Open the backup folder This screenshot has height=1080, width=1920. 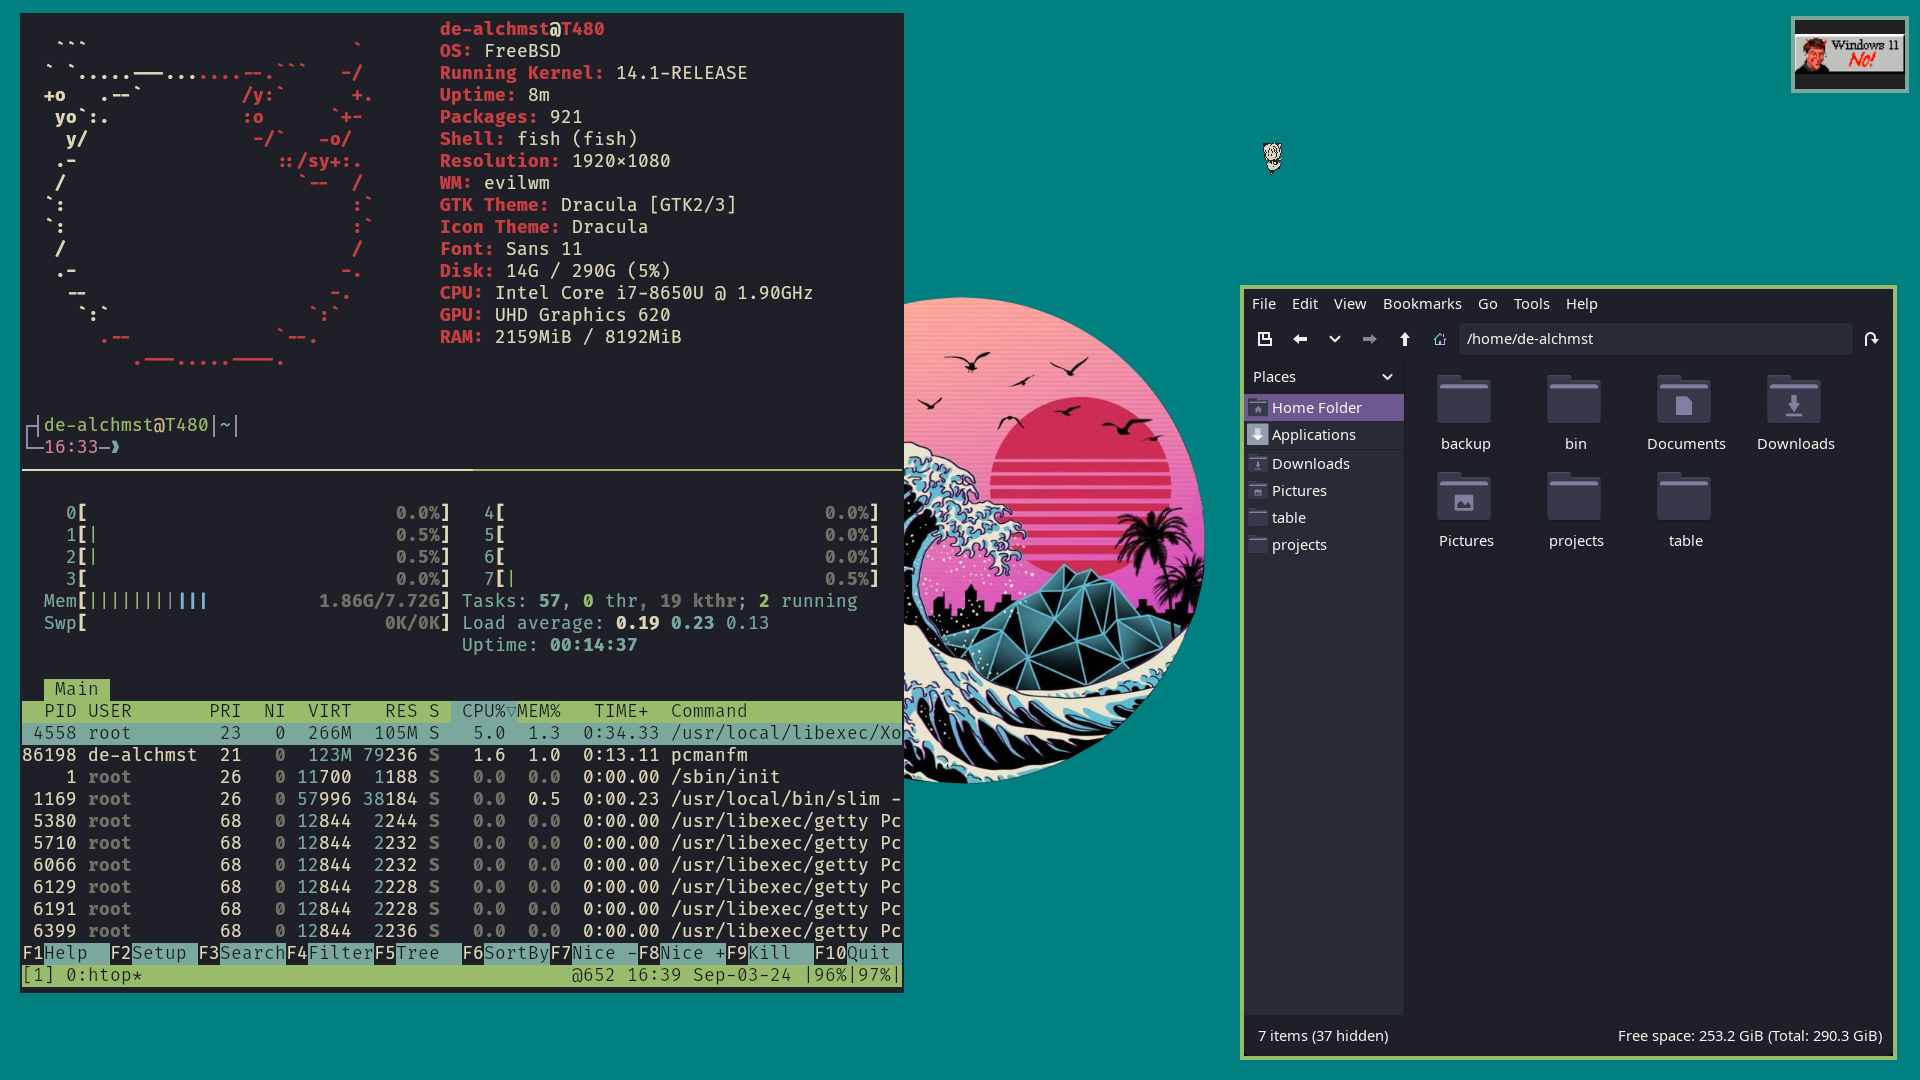pyautogui.click(x=1464, y=402)
